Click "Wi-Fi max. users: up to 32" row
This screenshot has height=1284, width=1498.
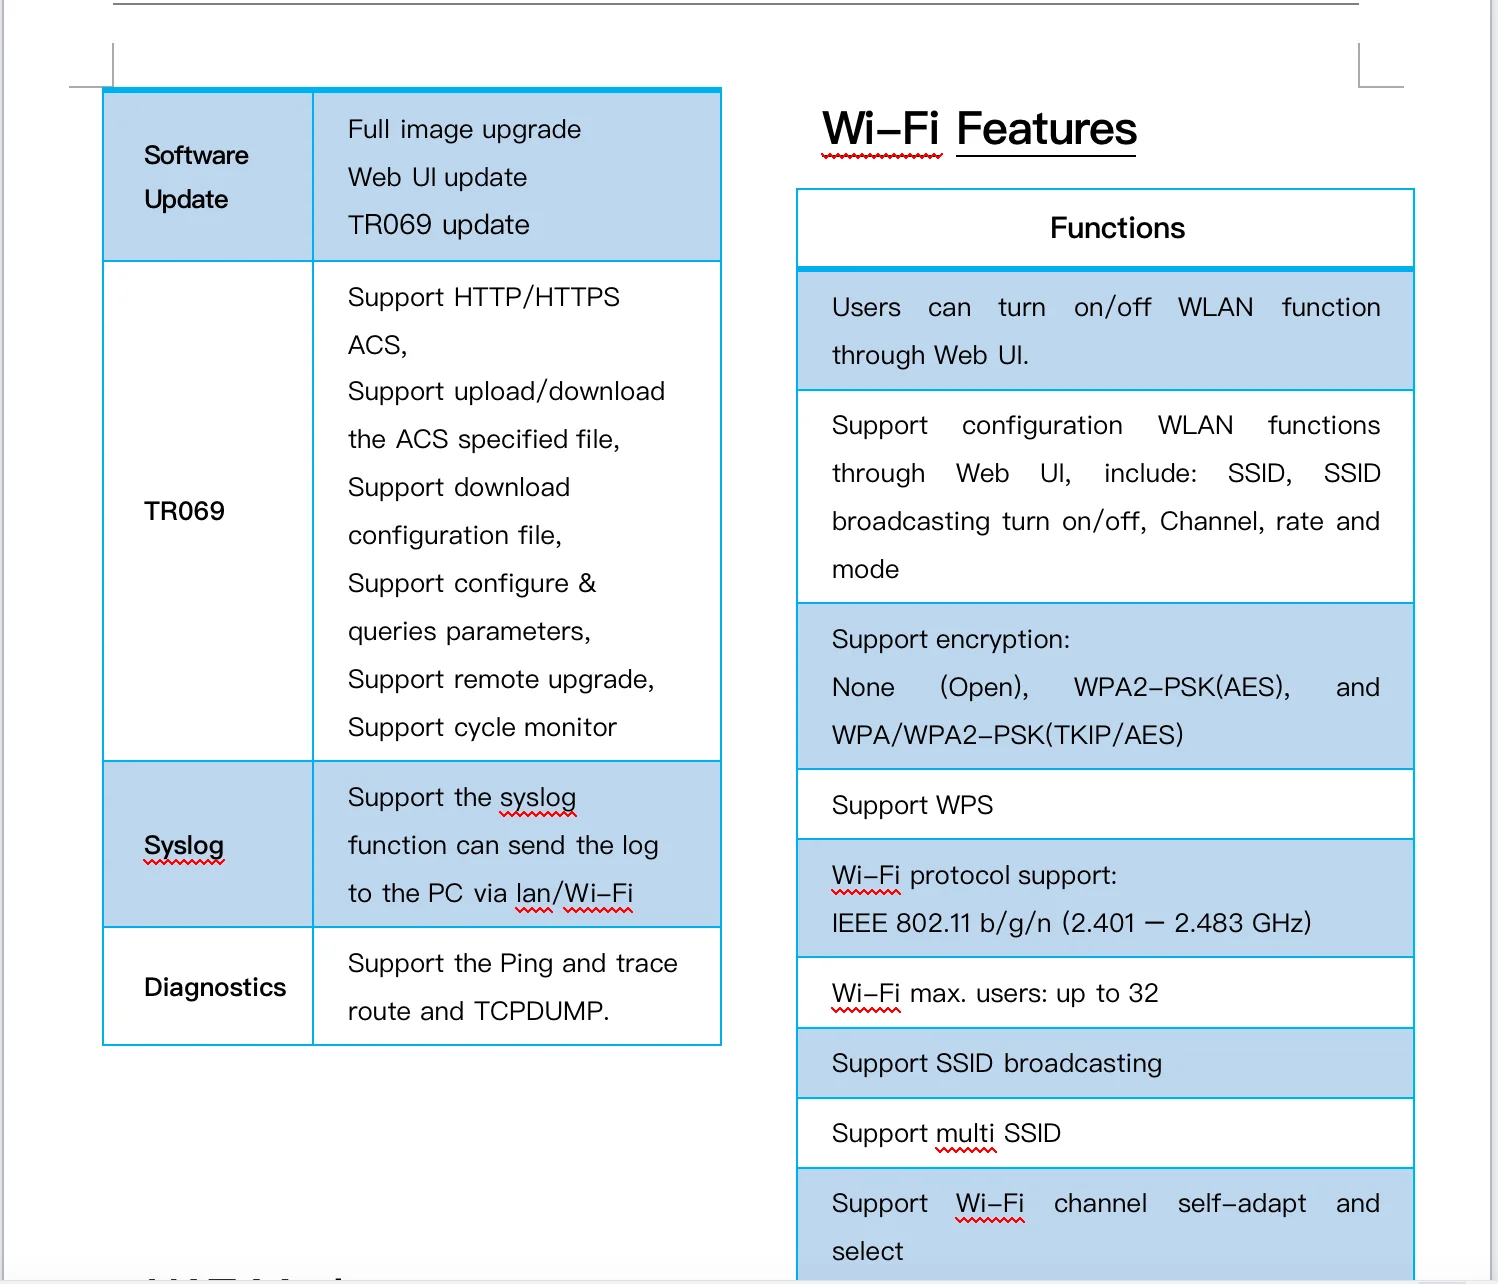coord(1105,993)
